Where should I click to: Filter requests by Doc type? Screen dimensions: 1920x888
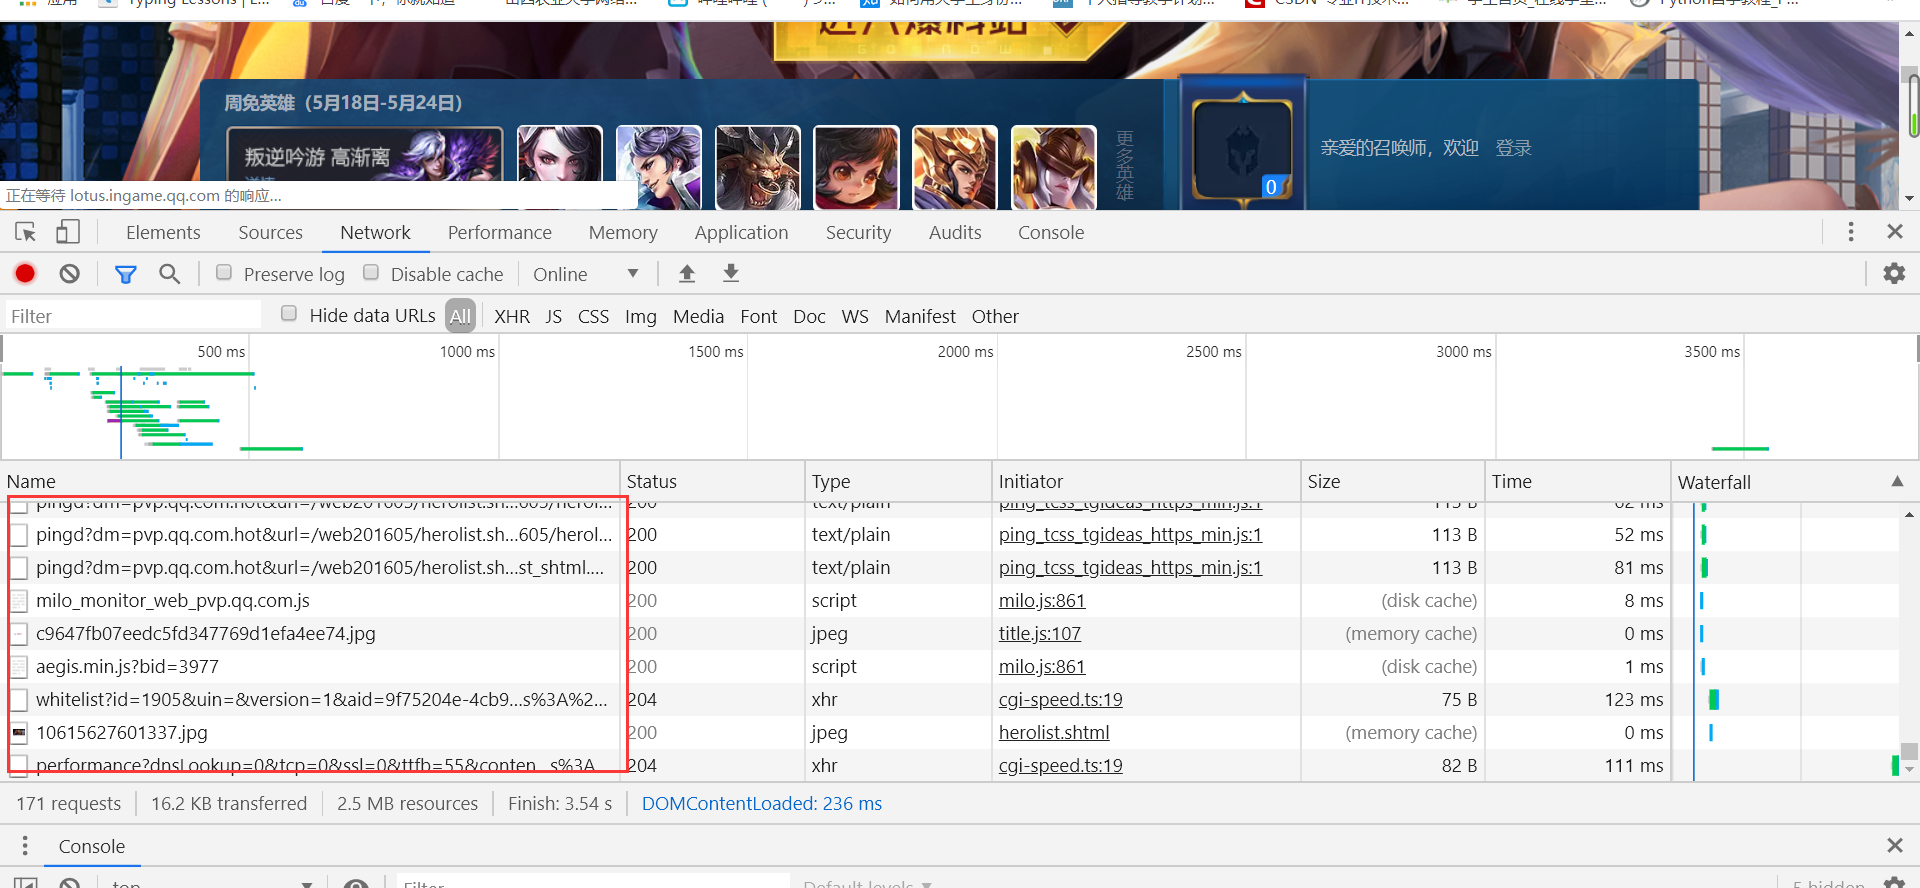(x=809, y=316)
